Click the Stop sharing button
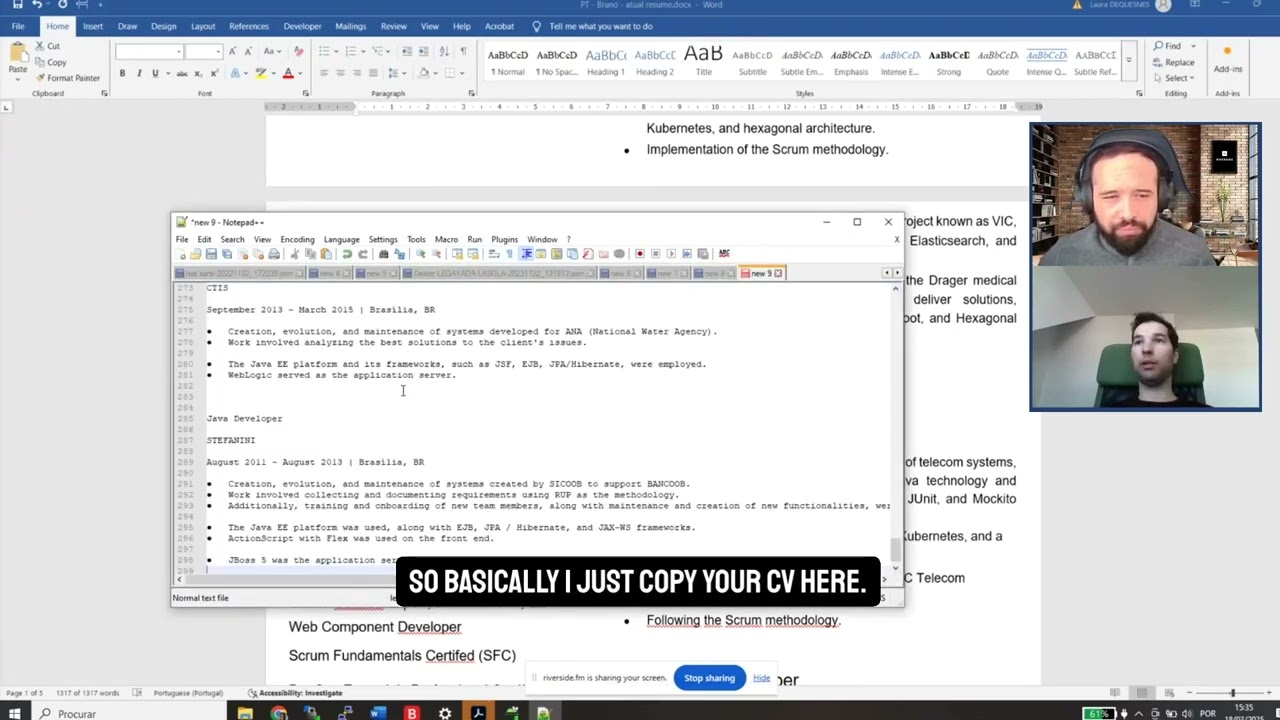 [x=709, y=678]
